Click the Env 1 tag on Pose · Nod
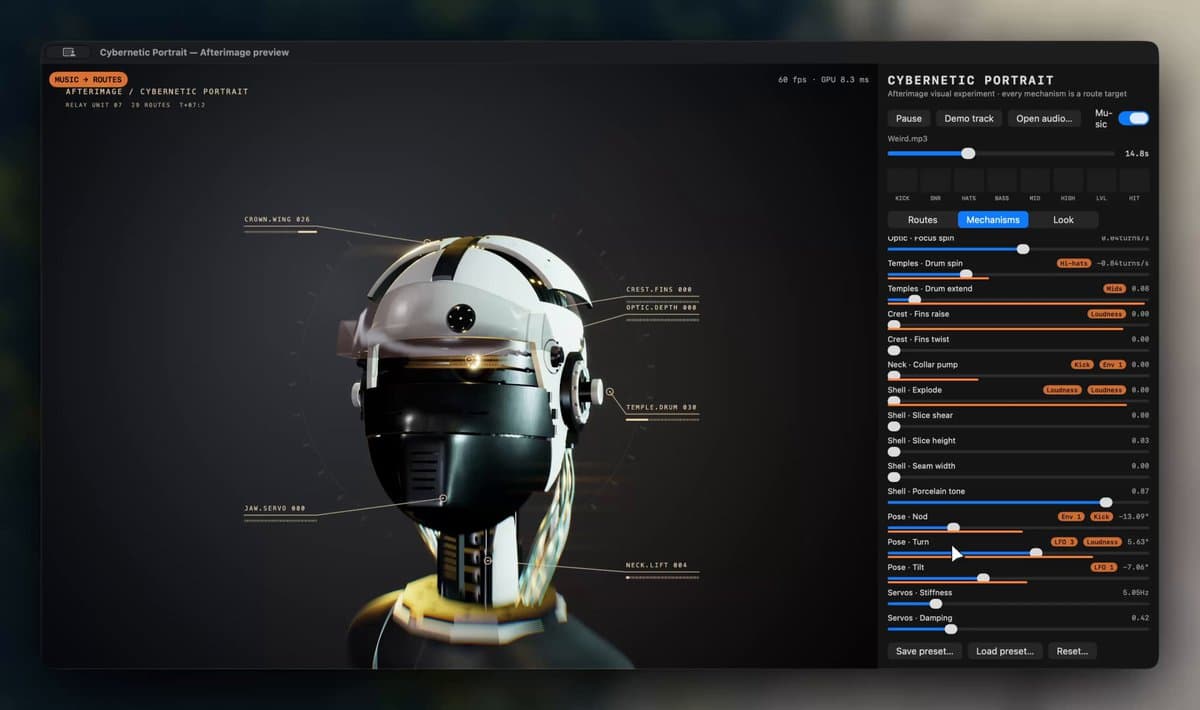 [1071, 516]
